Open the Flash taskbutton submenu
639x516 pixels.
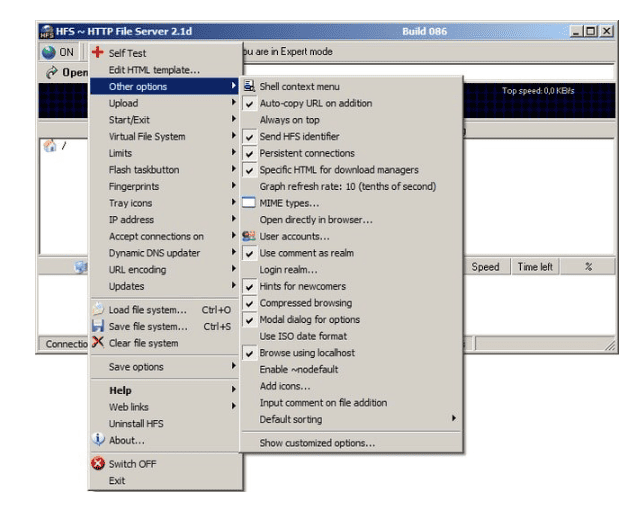point(164,170)
